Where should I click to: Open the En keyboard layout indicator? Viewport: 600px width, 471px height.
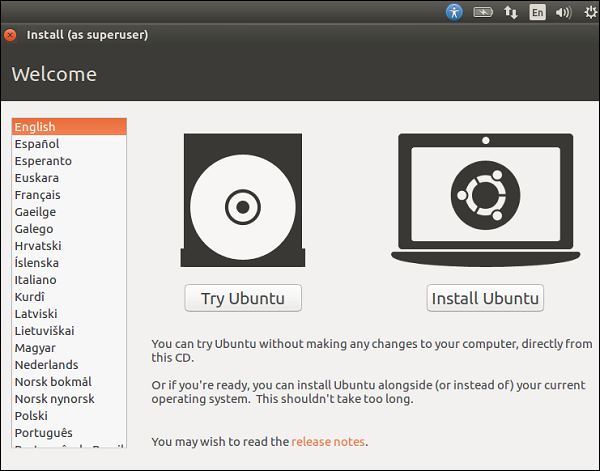(538, 13)
